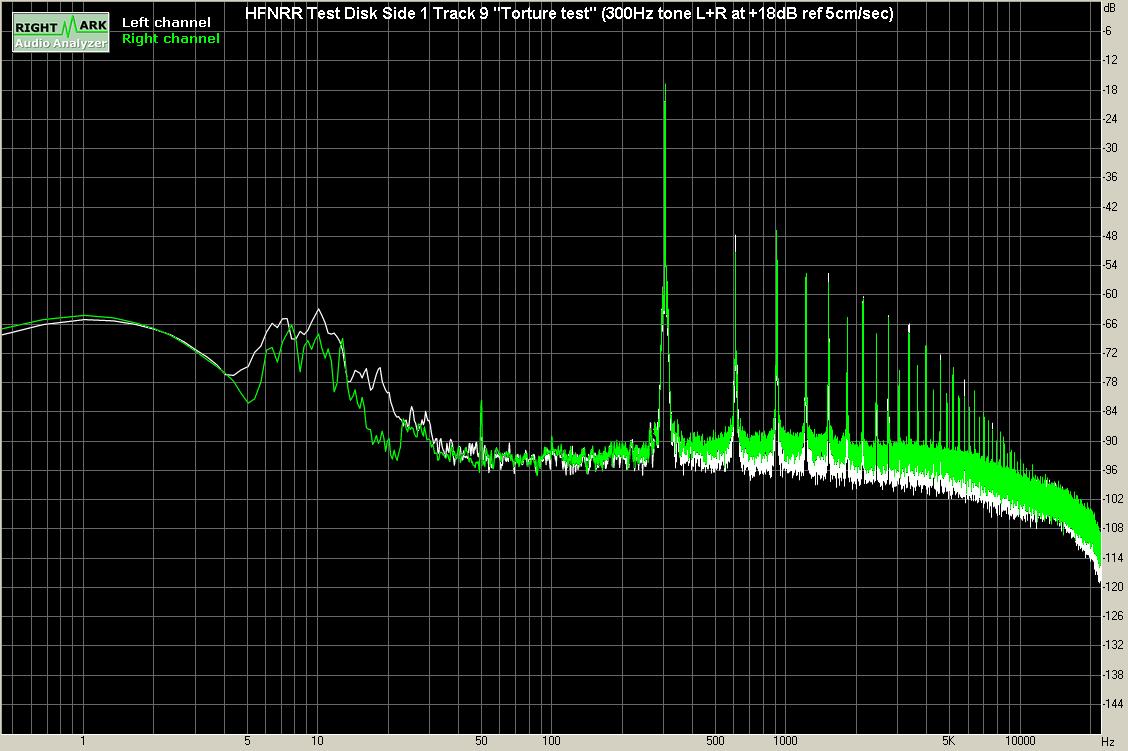Click the -18 value on the dB axis
Viewport: 1128px width, 751px height.
1111,90
